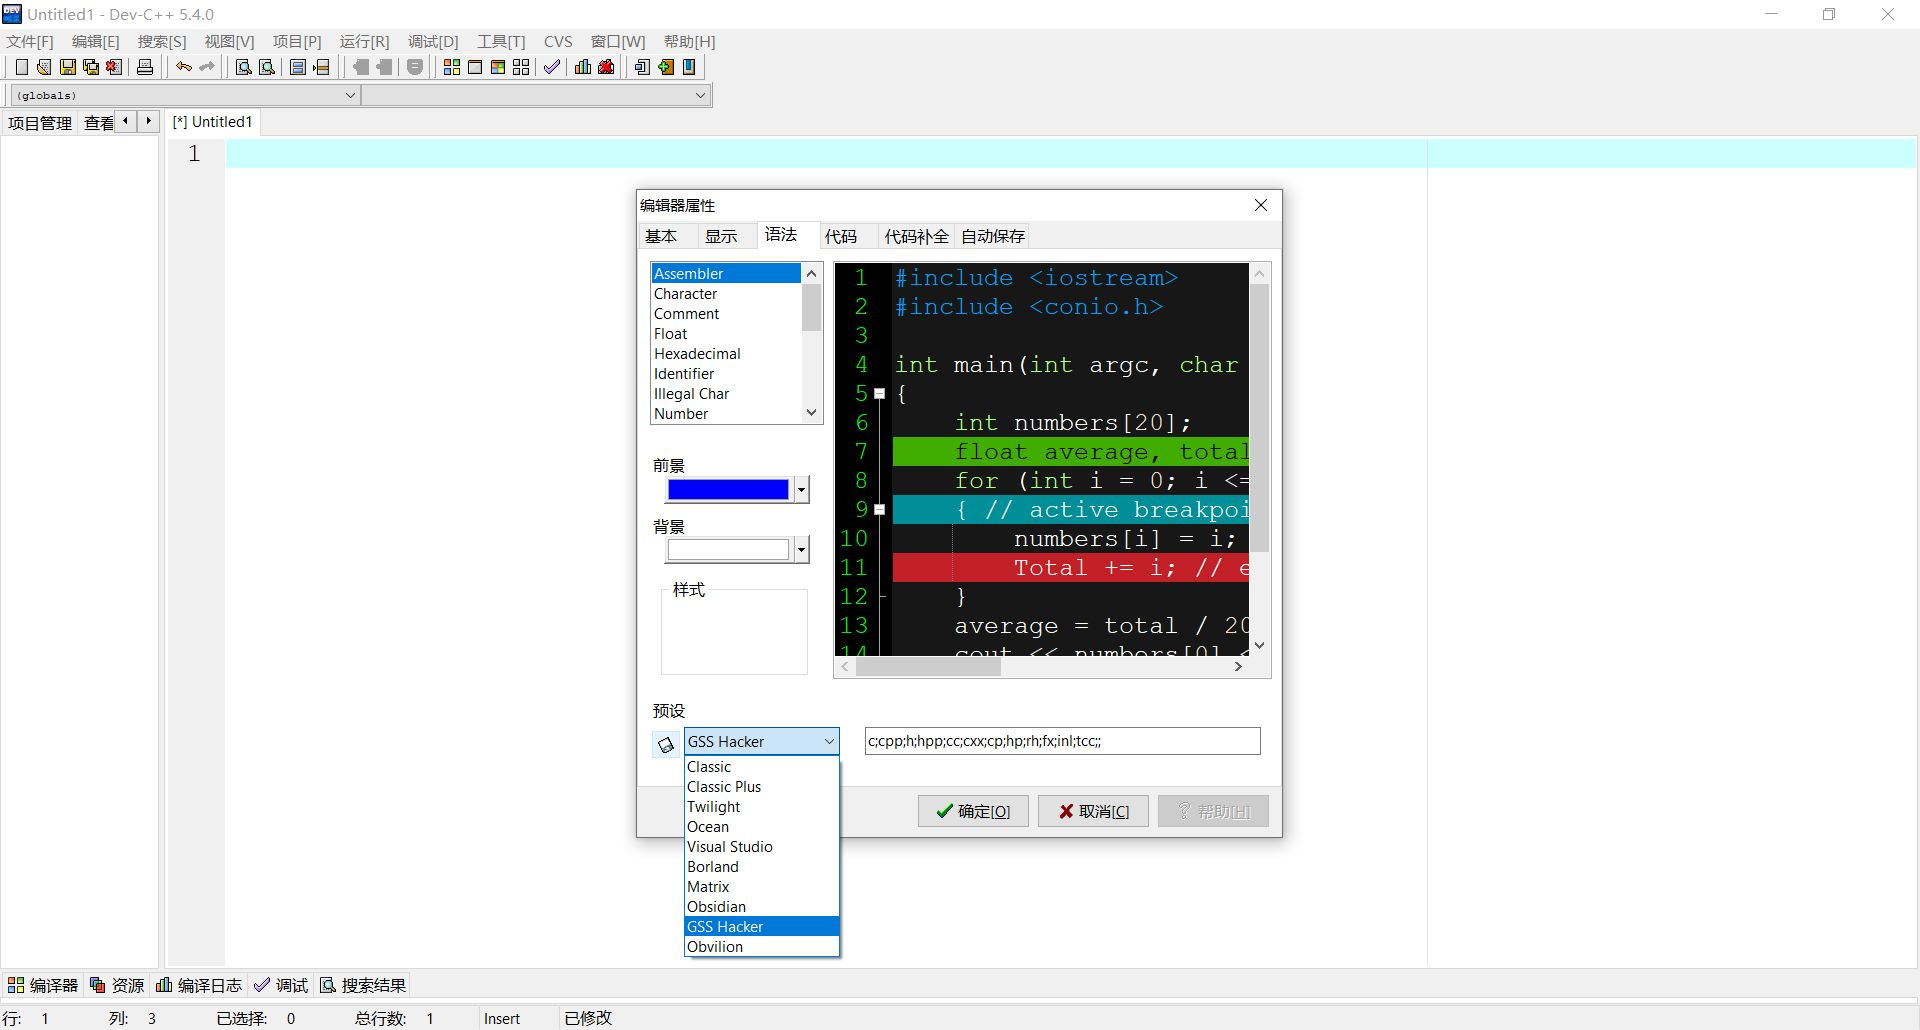Open Find using the magnifier toolbar icon
Viewport: 1920px width, 1030px height.
tap(243, 67)
